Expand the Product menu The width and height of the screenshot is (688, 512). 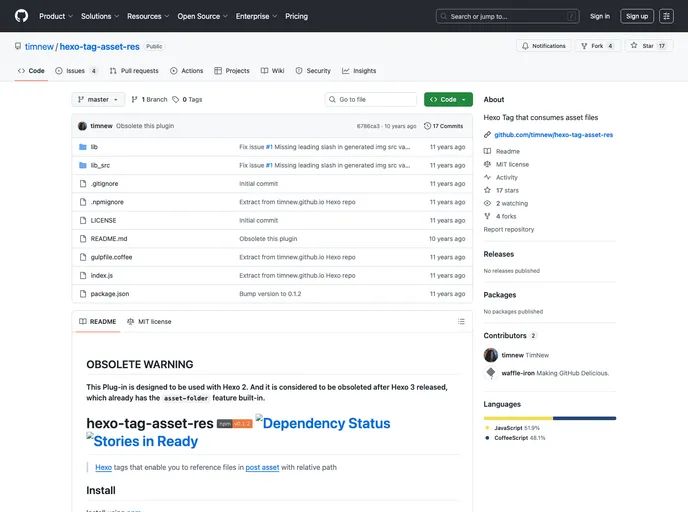56,16
